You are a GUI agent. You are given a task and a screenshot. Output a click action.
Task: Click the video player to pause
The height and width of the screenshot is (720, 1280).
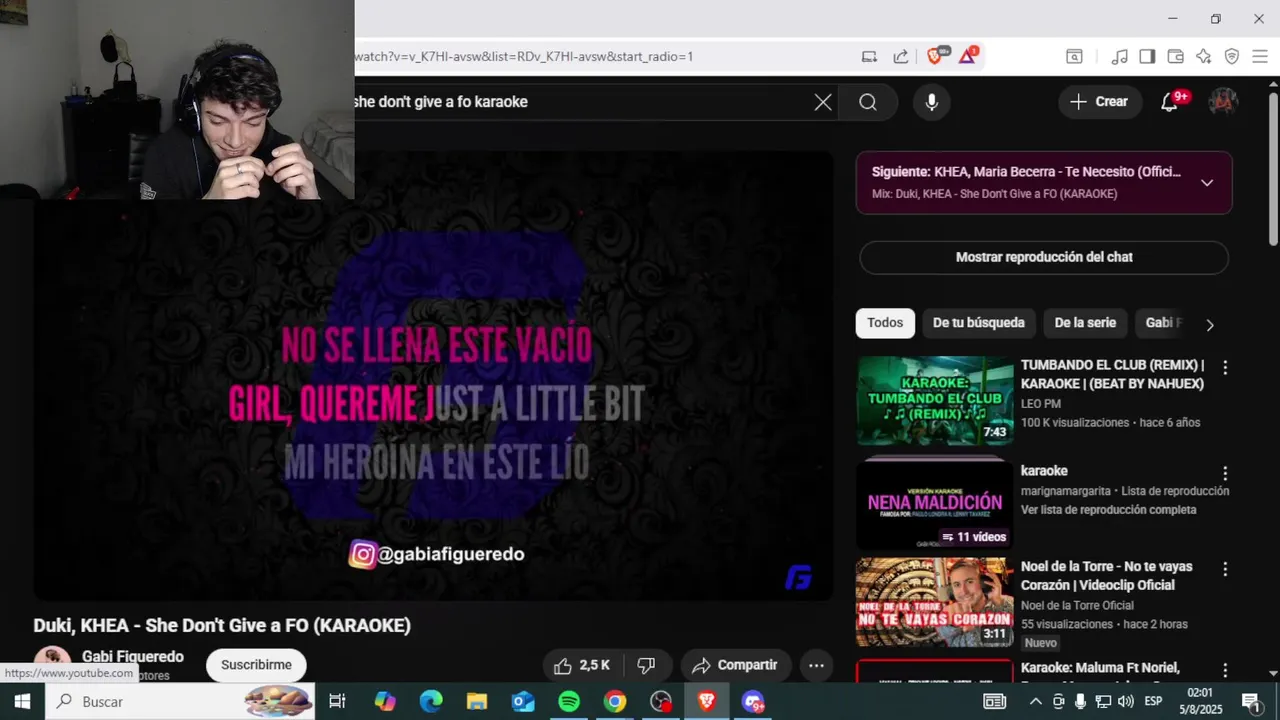coord(433,376)
